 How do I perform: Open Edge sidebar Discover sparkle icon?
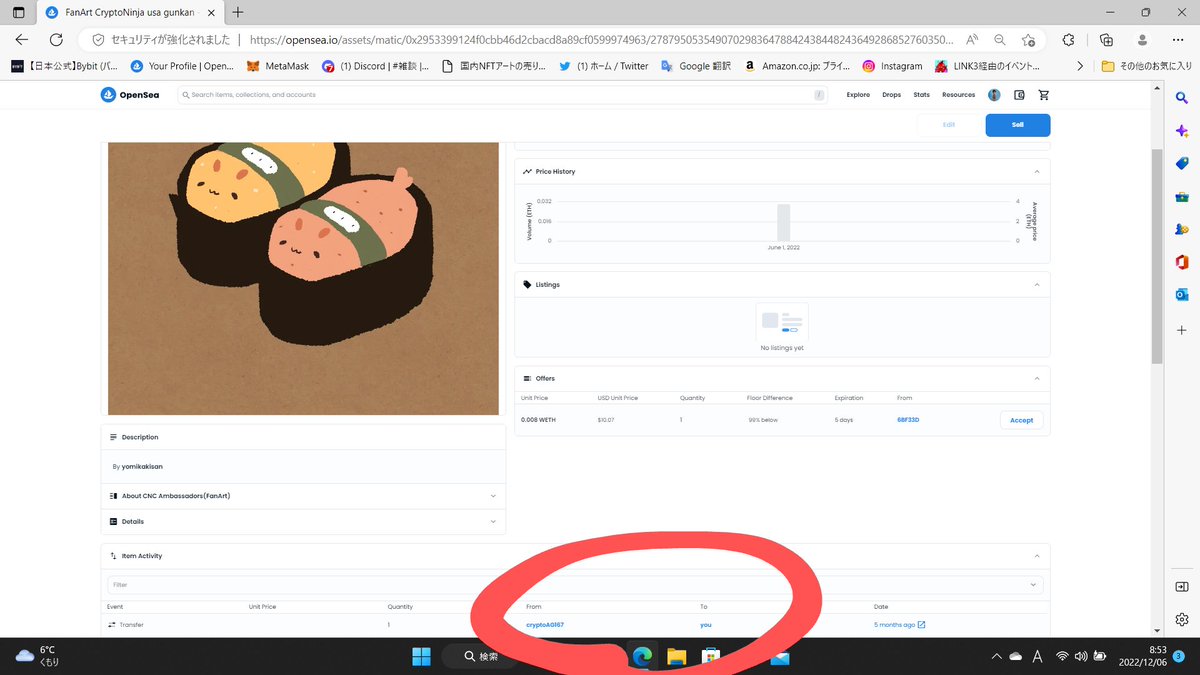point(1182,131)
